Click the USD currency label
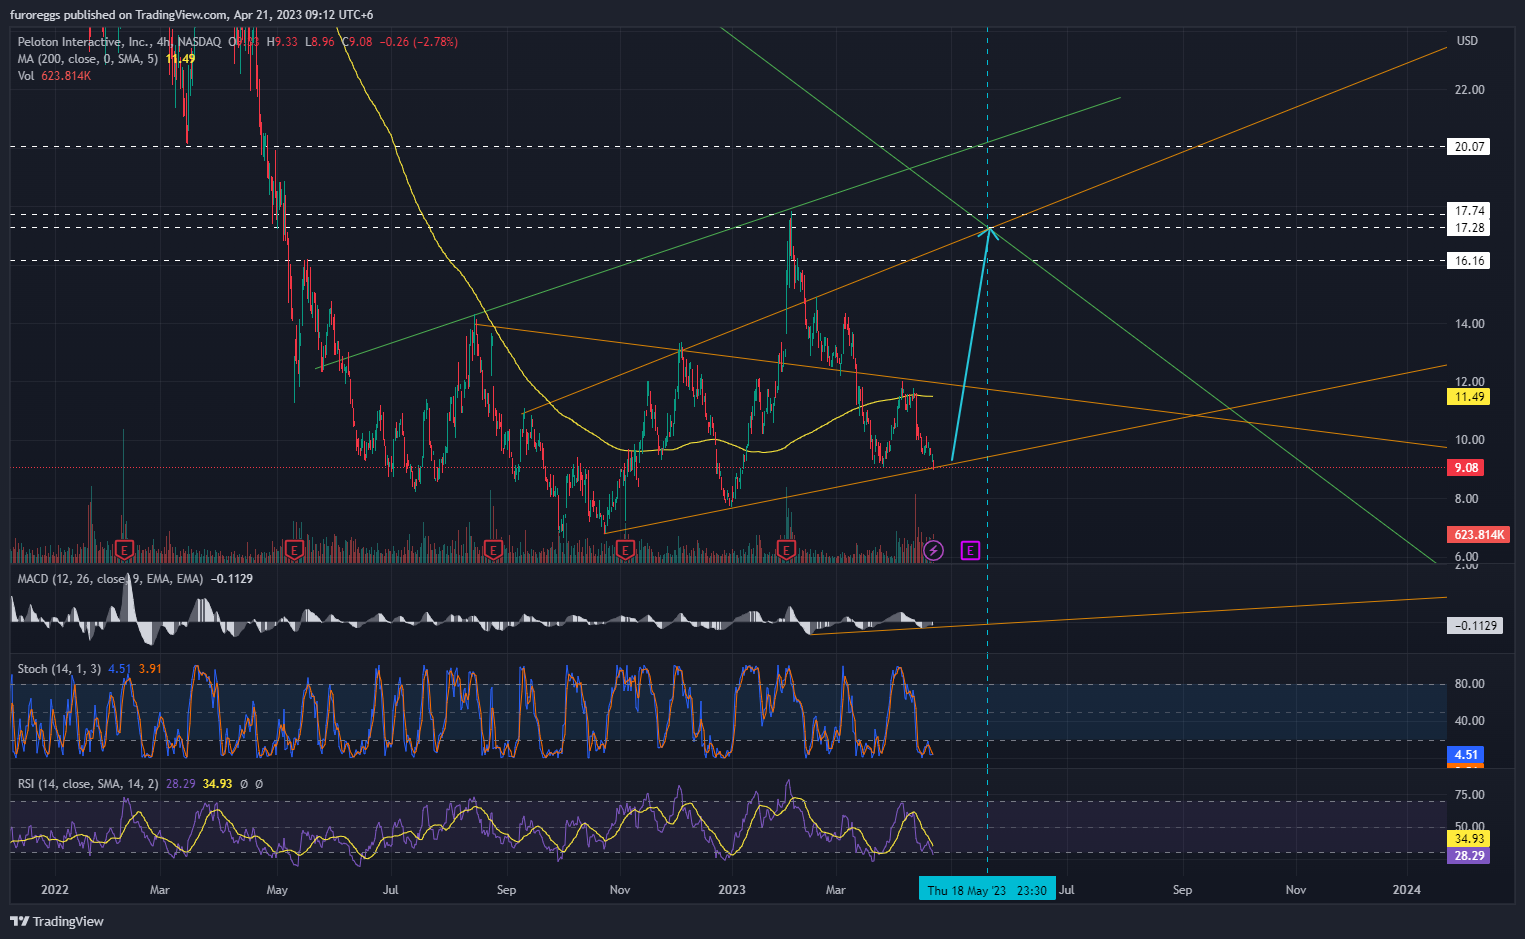This screenshot has height=939, width=1525. (x=1467, y=41)
